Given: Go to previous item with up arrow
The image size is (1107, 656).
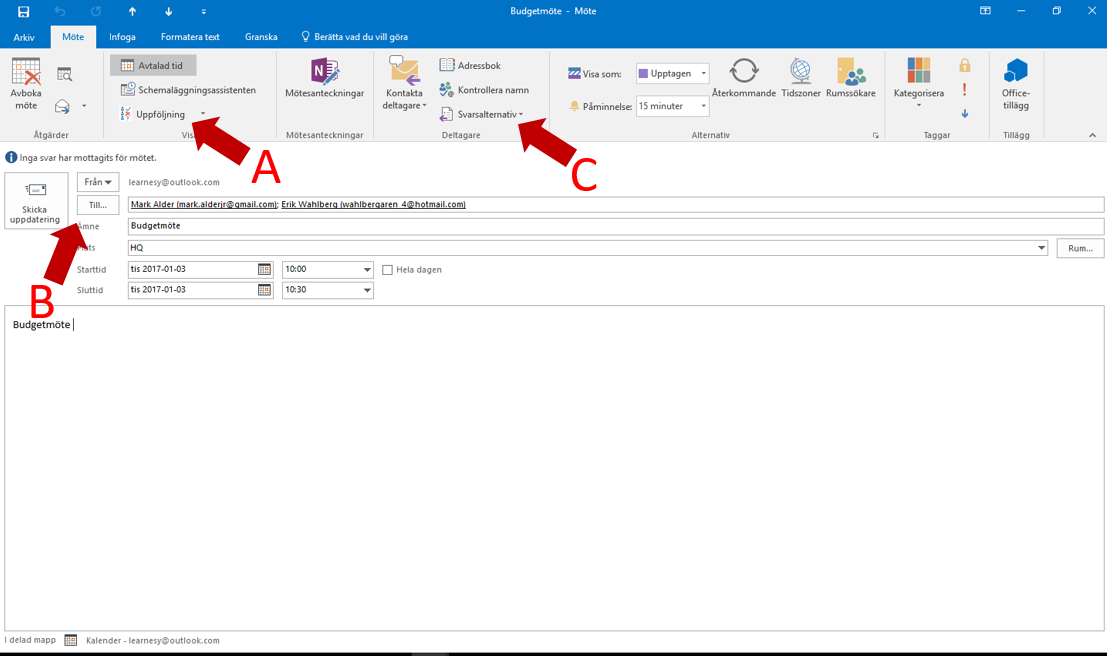Looking at the screenshot, I should (132, 11).
